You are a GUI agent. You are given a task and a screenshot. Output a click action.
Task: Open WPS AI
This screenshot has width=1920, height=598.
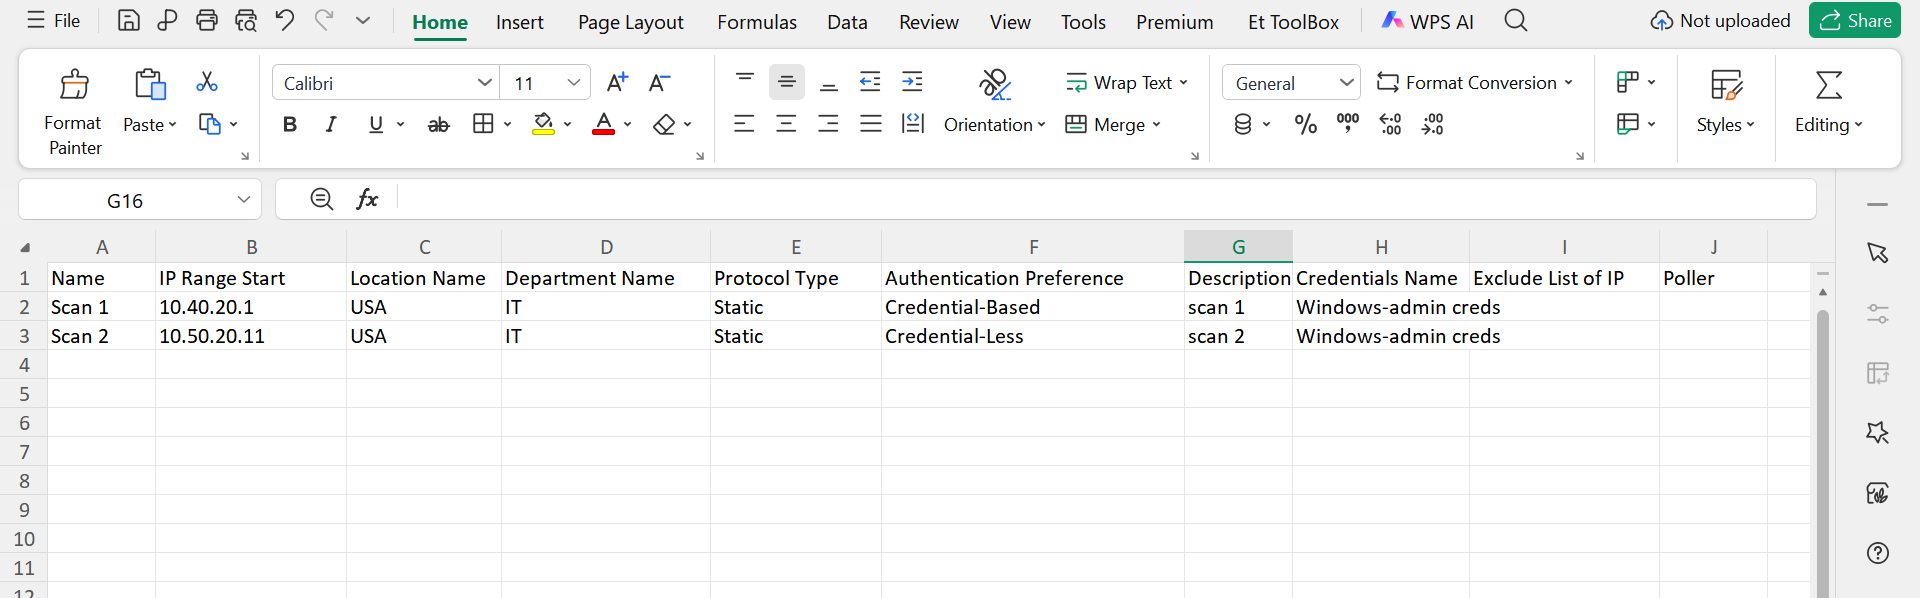click(x=1427, y=20)
